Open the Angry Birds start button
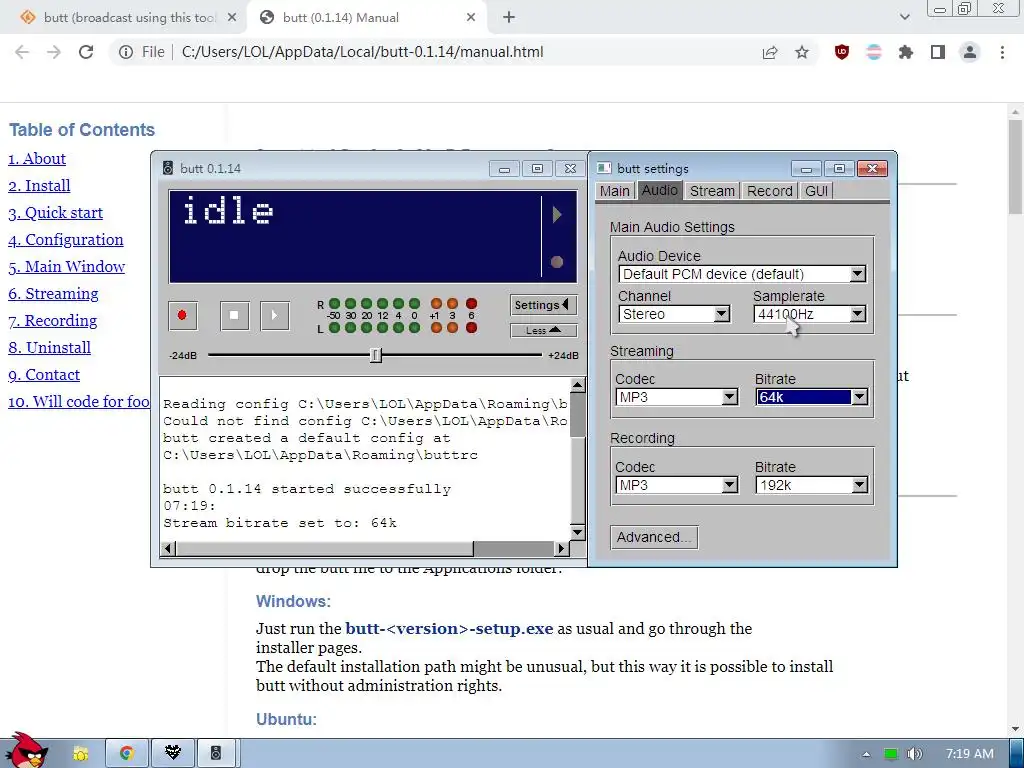1024x768 pixels. (26, 751)
